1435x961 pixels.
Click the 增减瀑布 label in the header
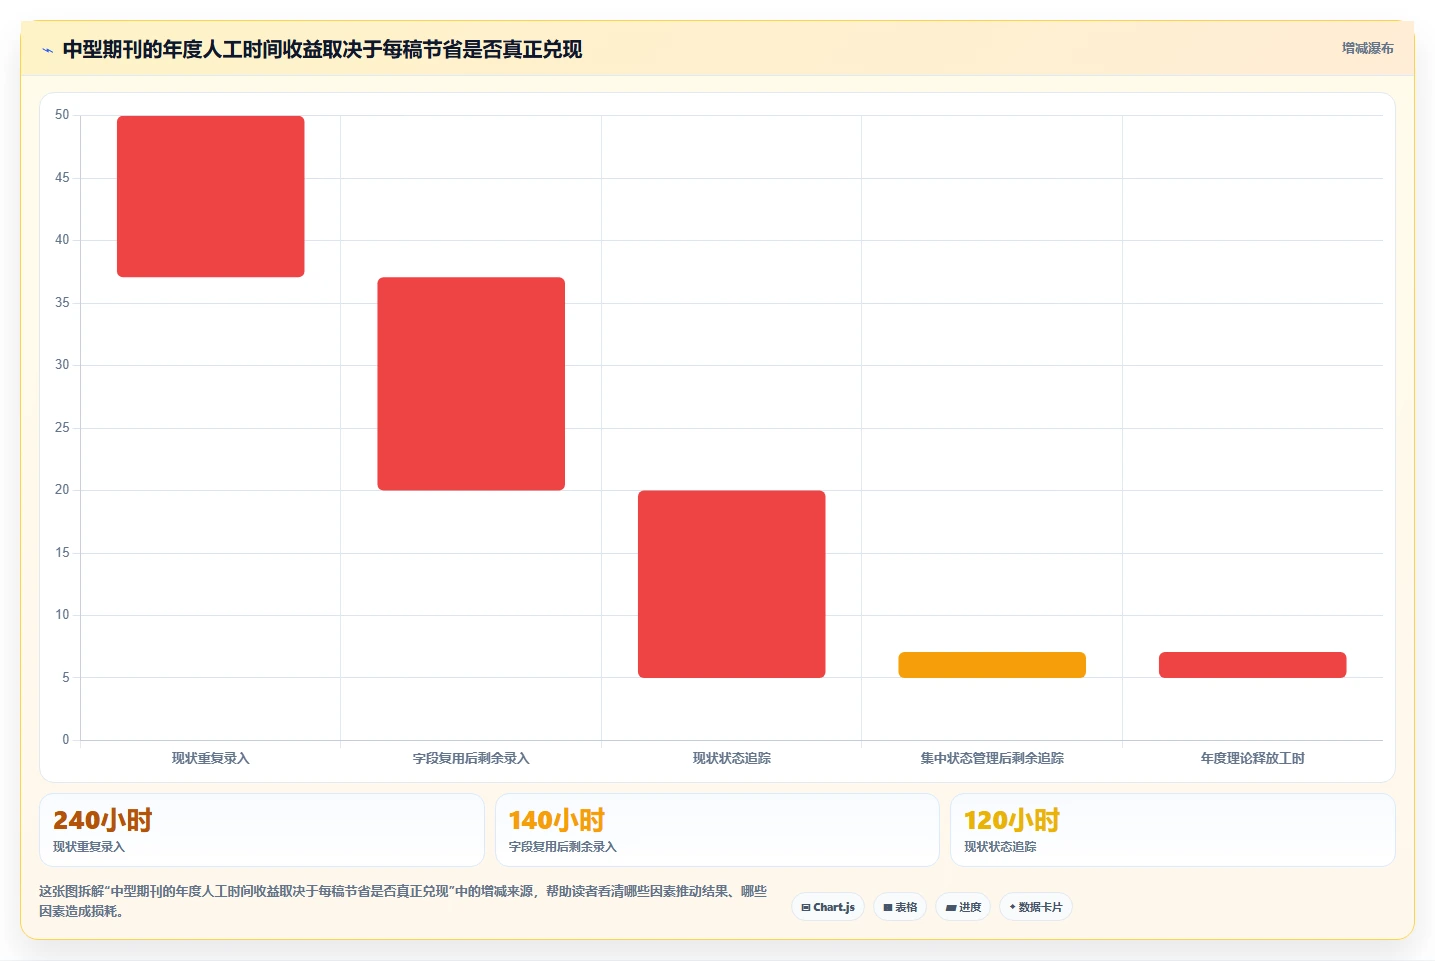pyautogui.click(x=1367, y=48)
